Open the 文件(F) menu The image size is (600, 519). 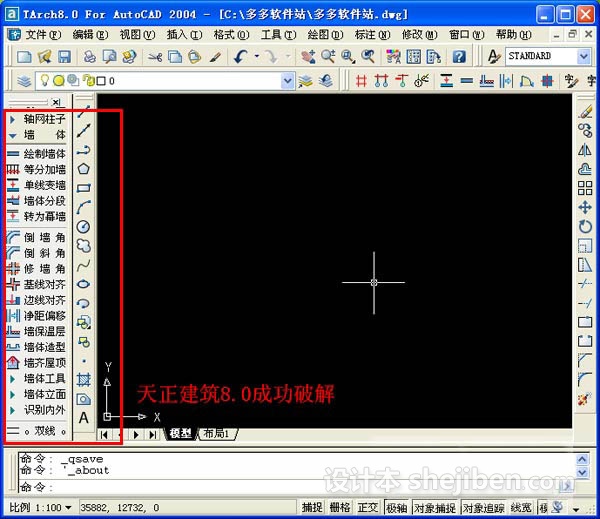43,35
